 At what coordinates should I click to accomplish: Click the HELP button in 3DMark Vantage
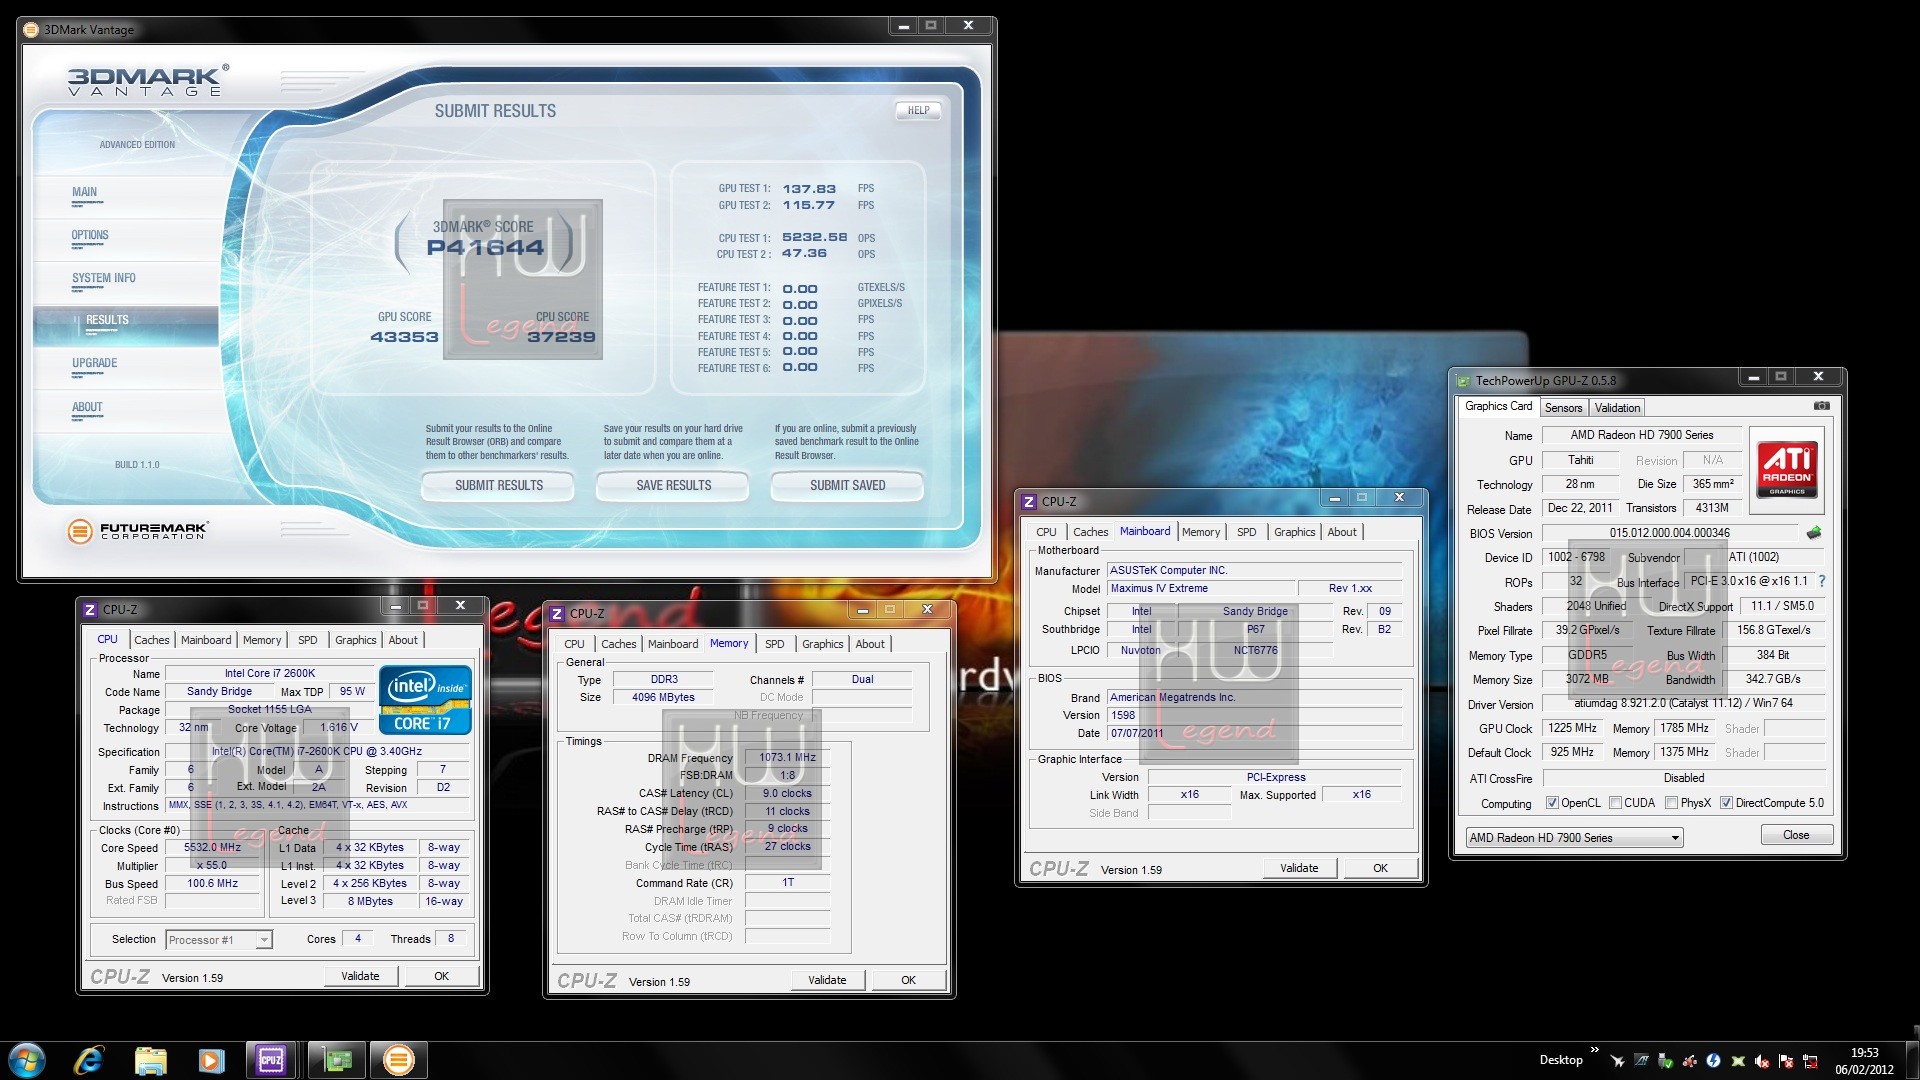[x=918, y=111]
